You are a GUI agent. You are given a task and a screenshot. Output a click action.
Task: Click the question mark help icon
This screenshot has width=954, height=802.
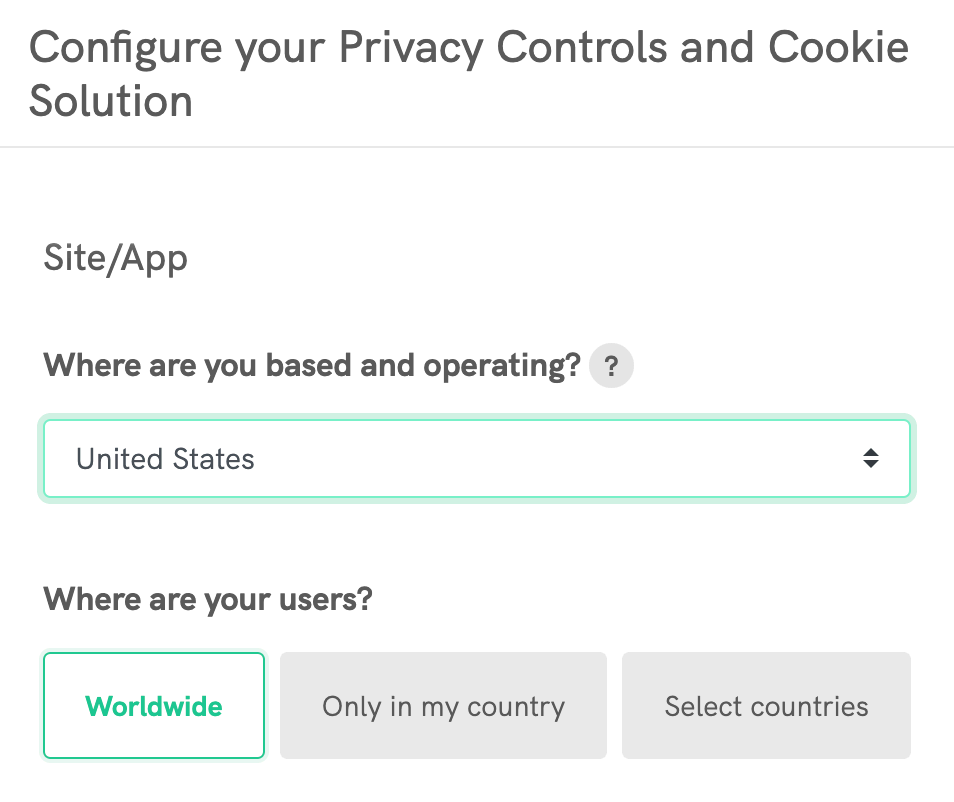[611, 367]
